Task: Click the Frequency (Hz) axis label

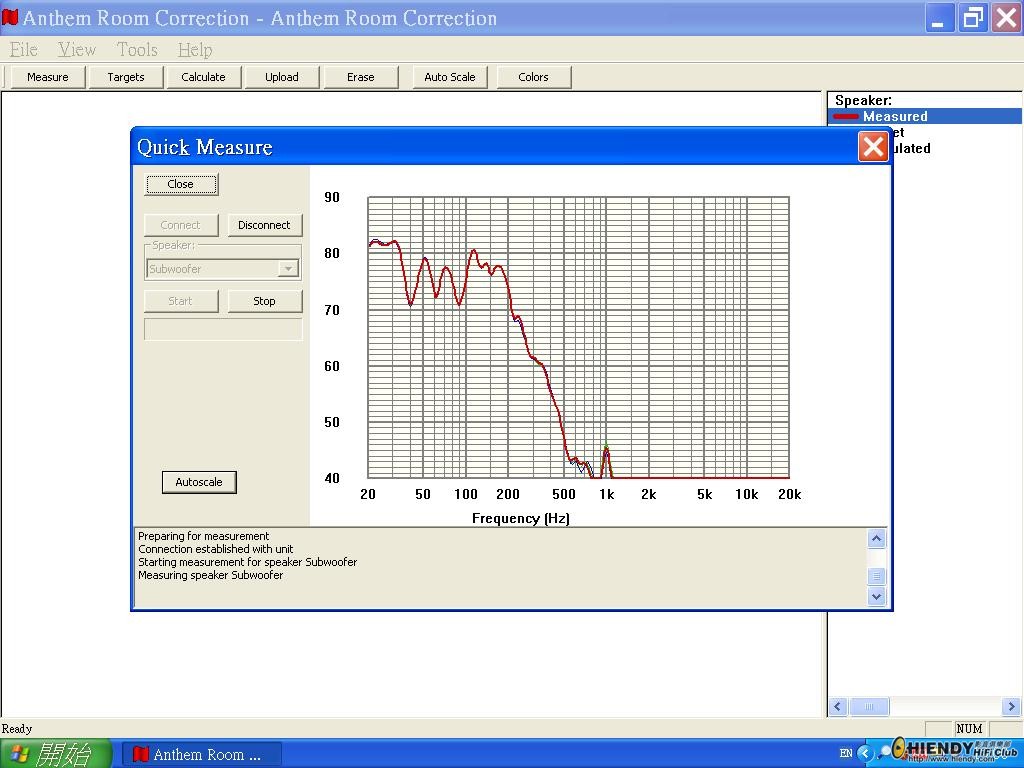Action: (520, 519)
